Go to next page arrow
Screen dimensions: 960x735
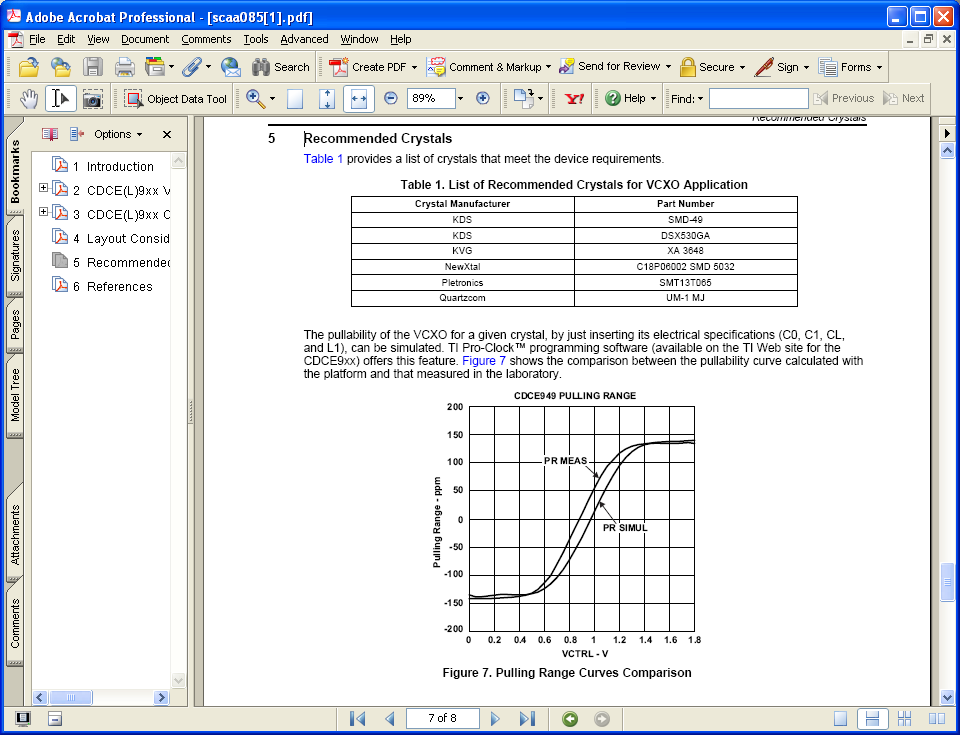(x=495, y=718)
